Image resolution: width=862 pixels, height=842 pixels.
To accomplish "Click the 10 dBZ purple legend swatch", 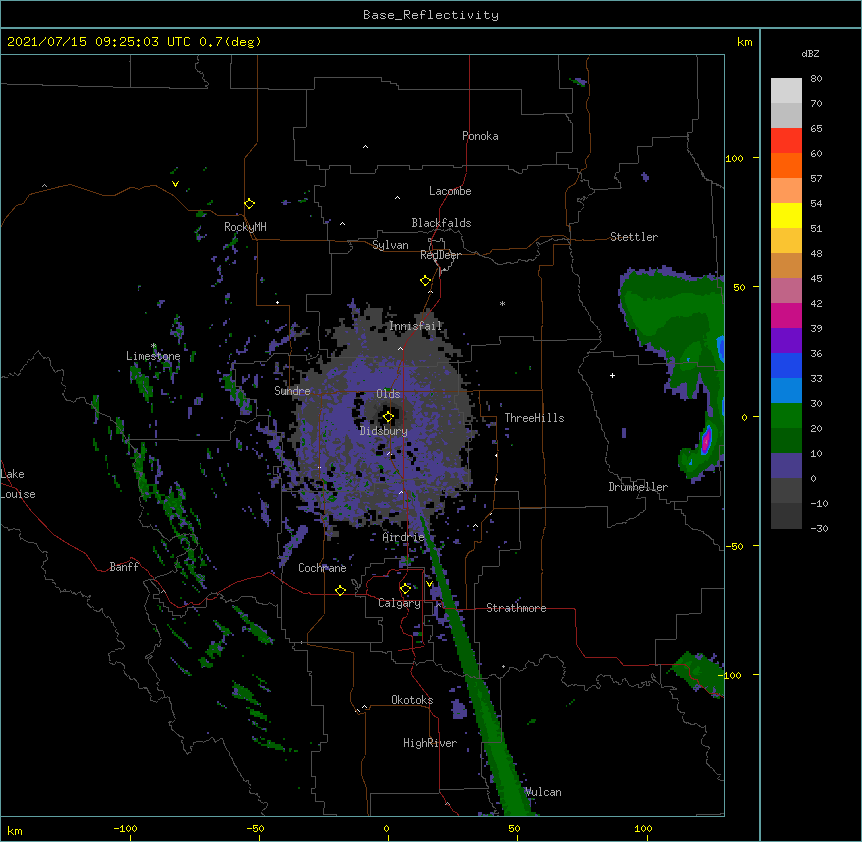I will 786,466.
